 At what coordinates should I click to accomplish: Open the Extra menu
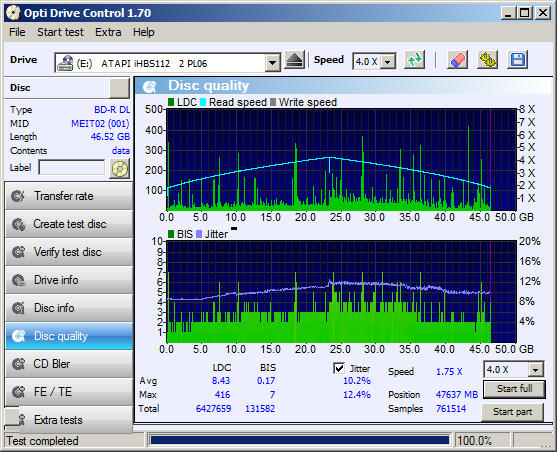108,32
